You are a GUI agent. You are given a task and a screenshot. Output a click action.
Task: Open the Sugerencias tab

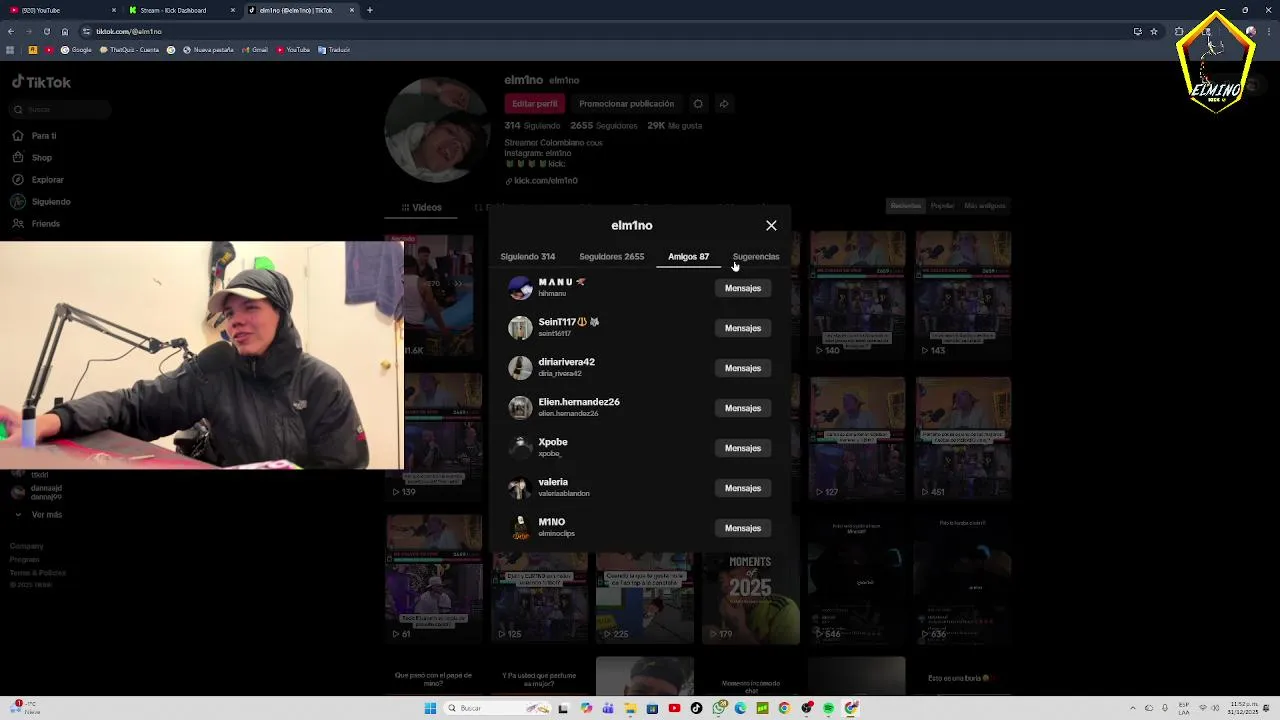point(756,257)
